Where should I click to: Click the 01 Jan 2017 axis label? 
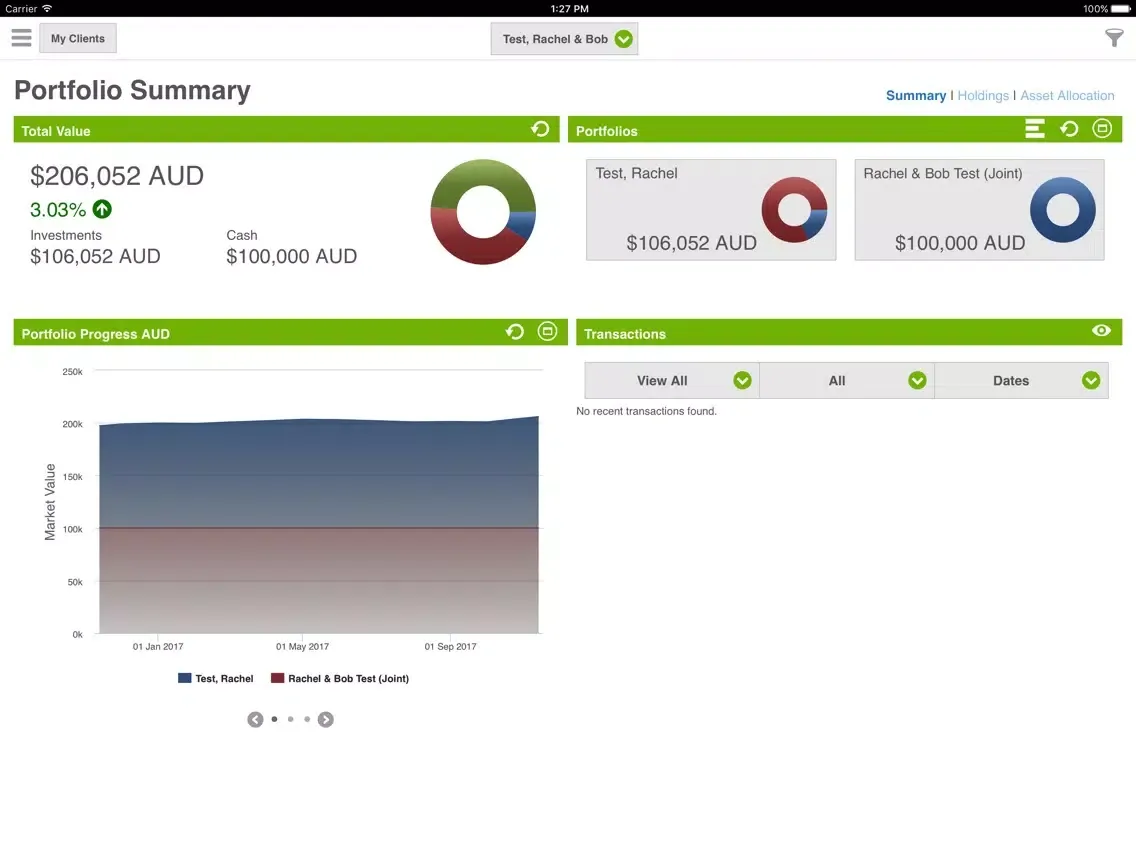(158, 646)
